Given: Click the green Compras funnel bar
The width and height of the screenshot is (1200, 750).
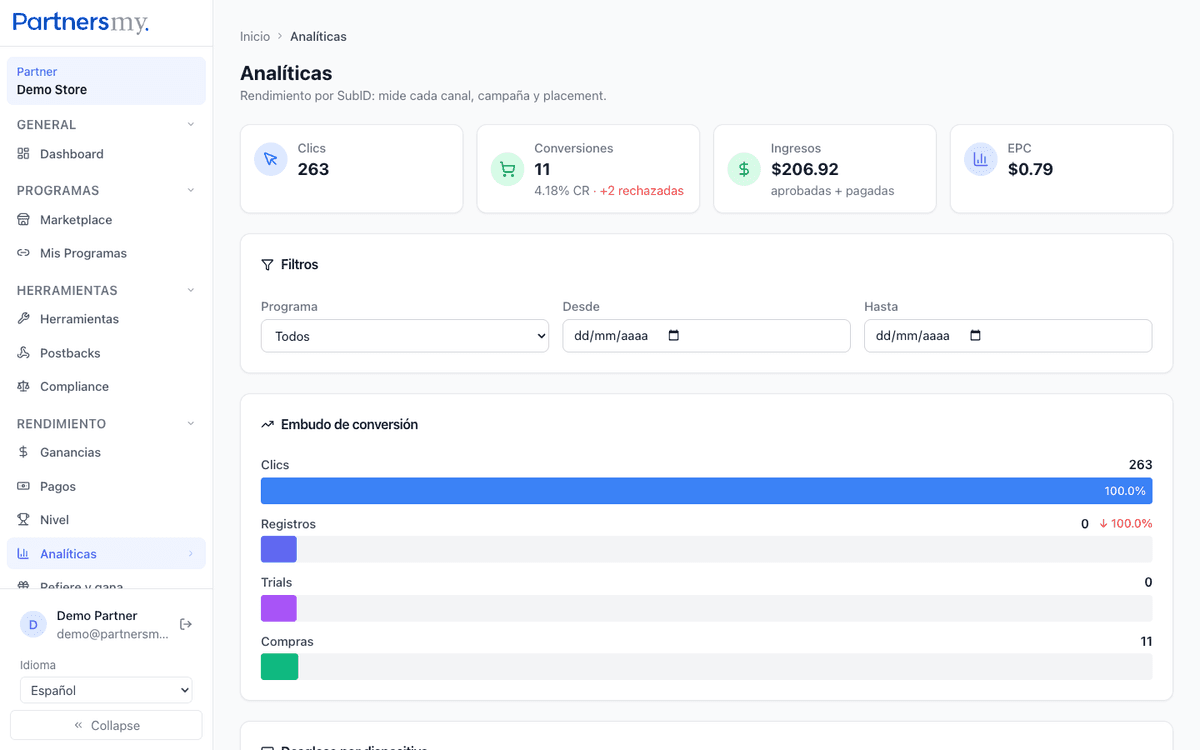Looking at the screenshot, I should click(279, 667).
